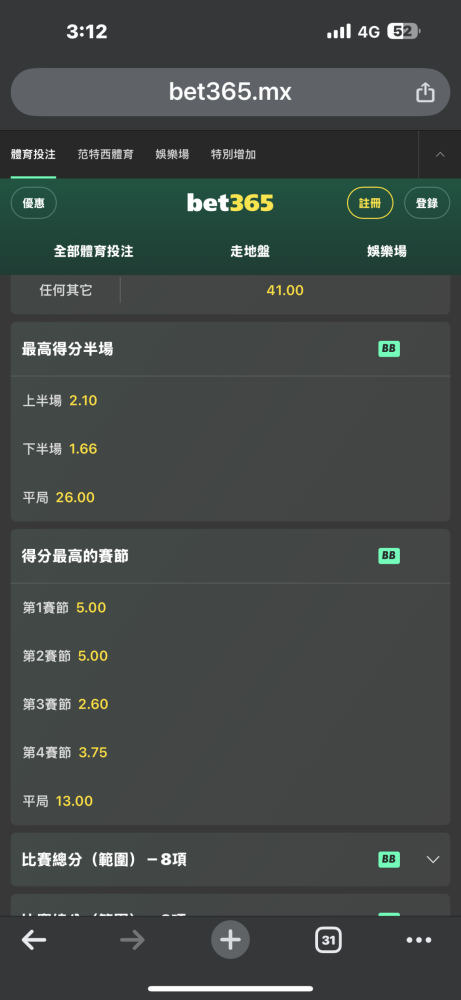Switch to the 范特西體育 tab
The height and width of the screenshot is (1000, 461).
tap(106, 154)
